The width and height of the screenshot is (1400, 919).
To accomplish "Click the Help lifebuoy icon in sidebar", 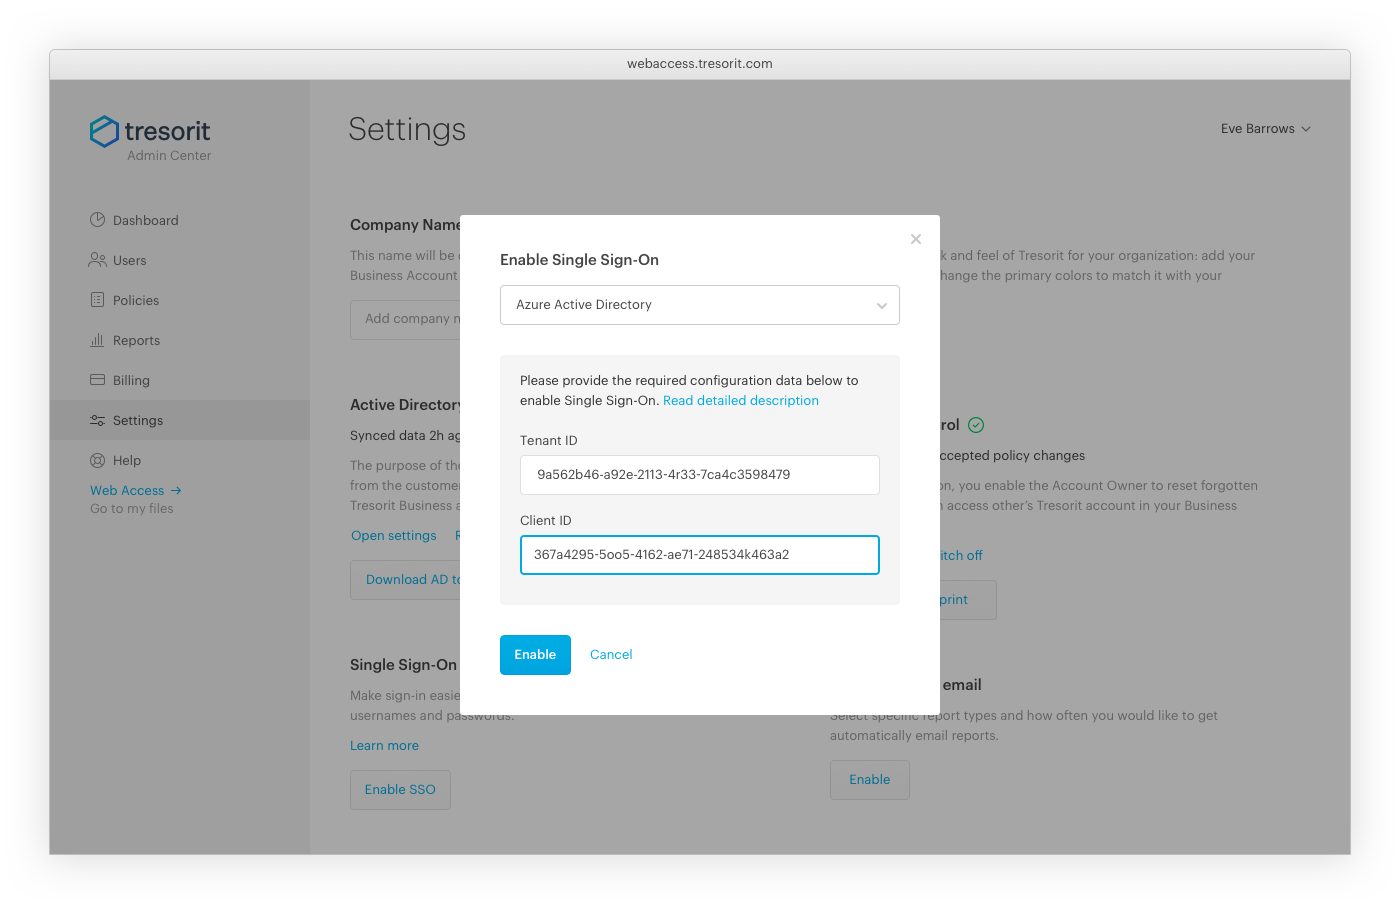I will pyautogui.click(x=97, y=460).
